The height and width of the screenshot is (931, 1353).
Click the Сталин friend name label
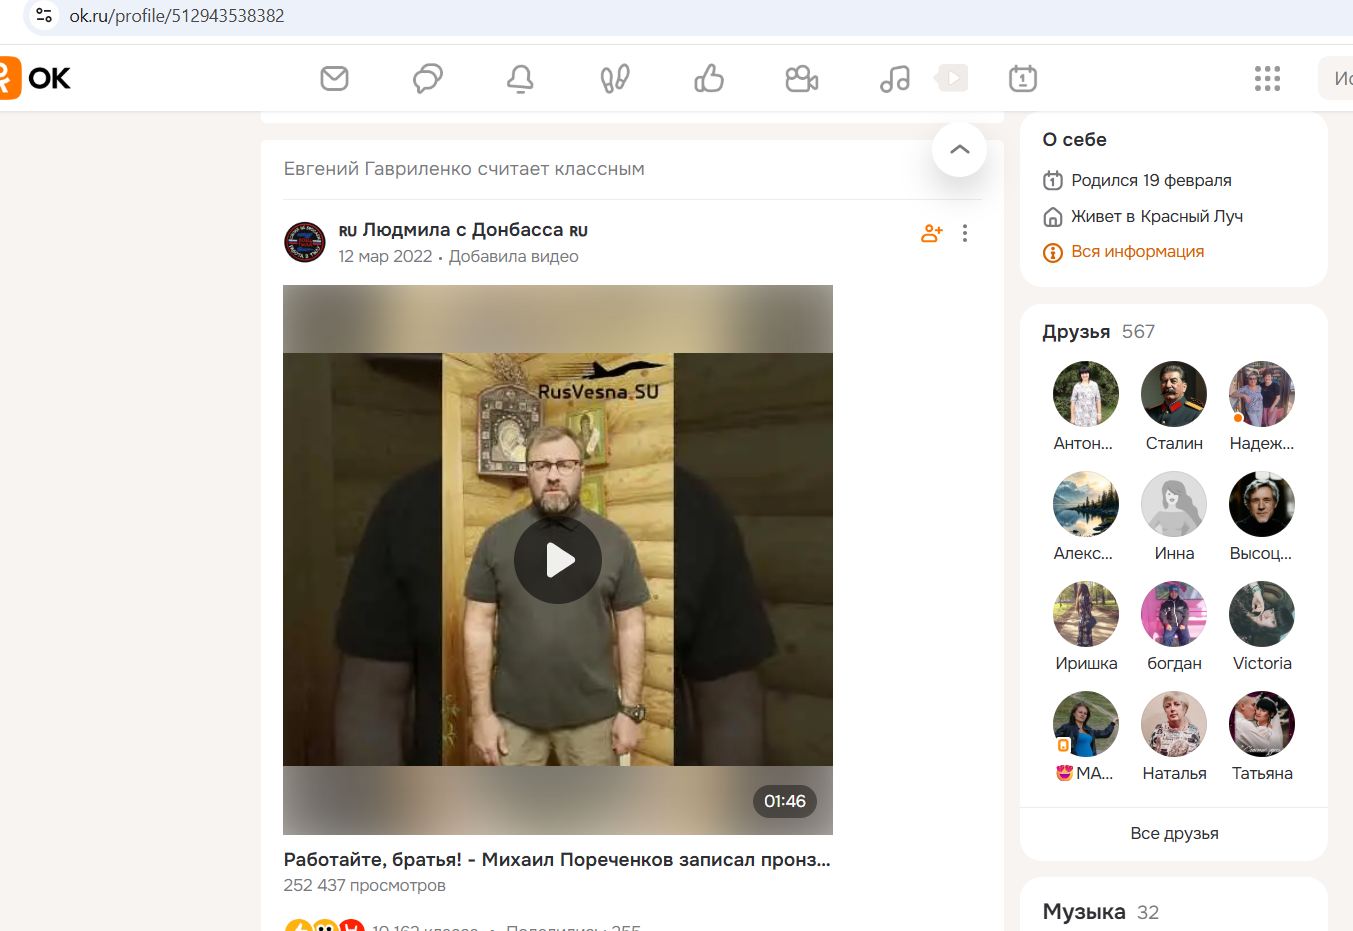coord(1174,443)
